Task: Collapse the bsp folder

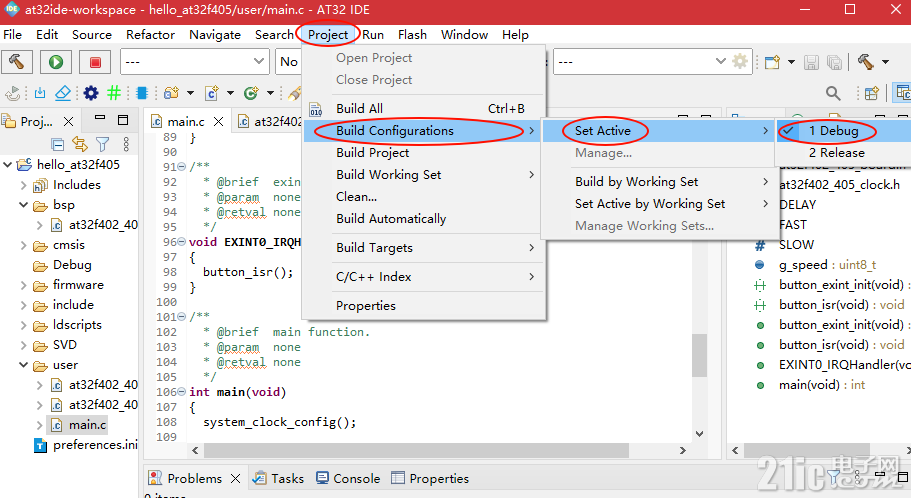Action: pyautogui.click(x=23, y=205)
